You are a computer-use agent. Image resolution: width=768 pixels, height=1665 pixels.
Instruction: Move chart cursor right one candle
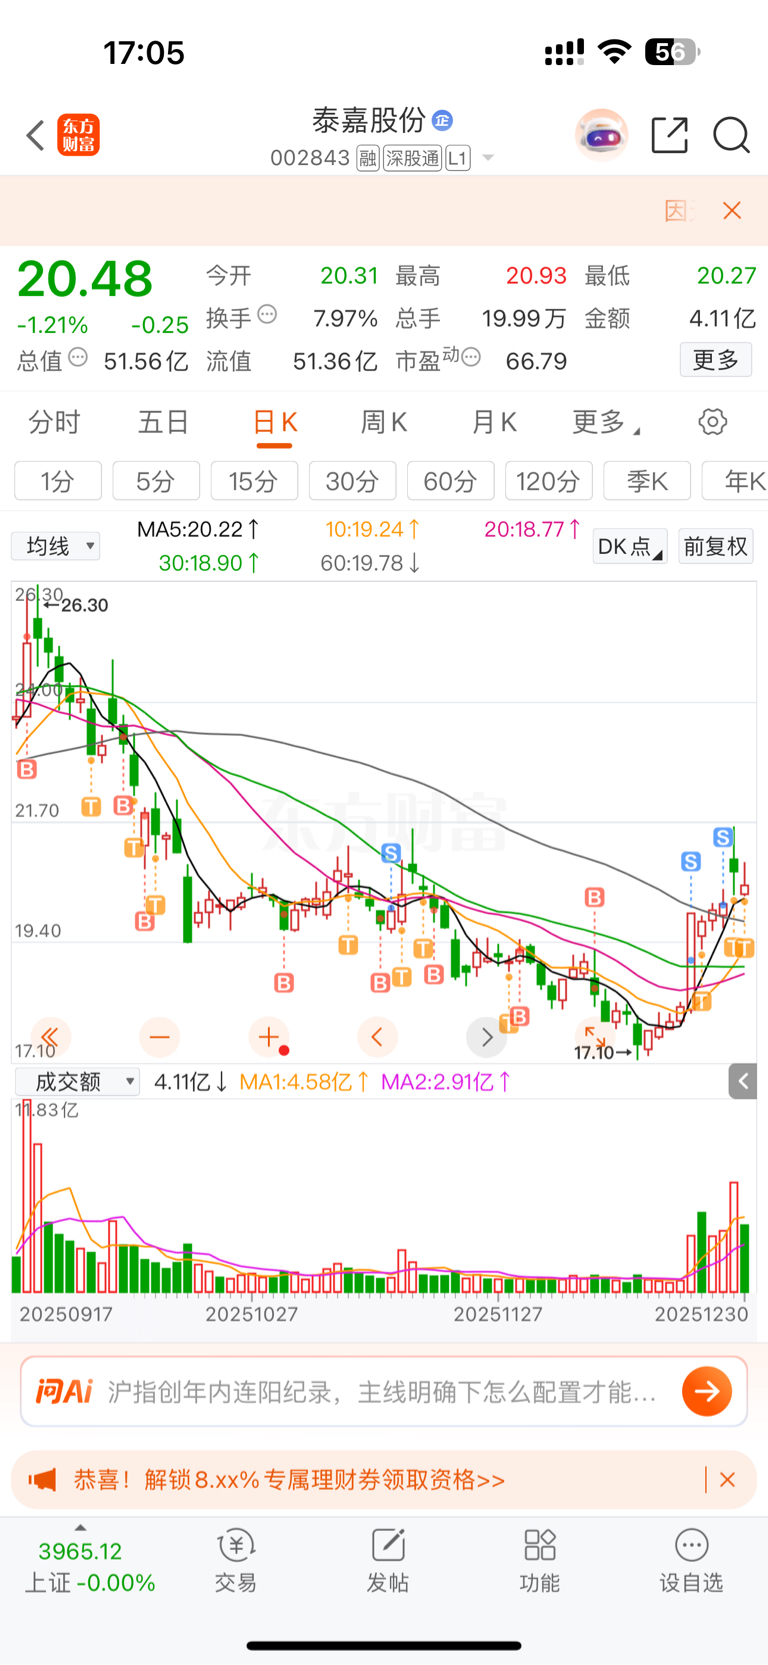[487, 1037]
